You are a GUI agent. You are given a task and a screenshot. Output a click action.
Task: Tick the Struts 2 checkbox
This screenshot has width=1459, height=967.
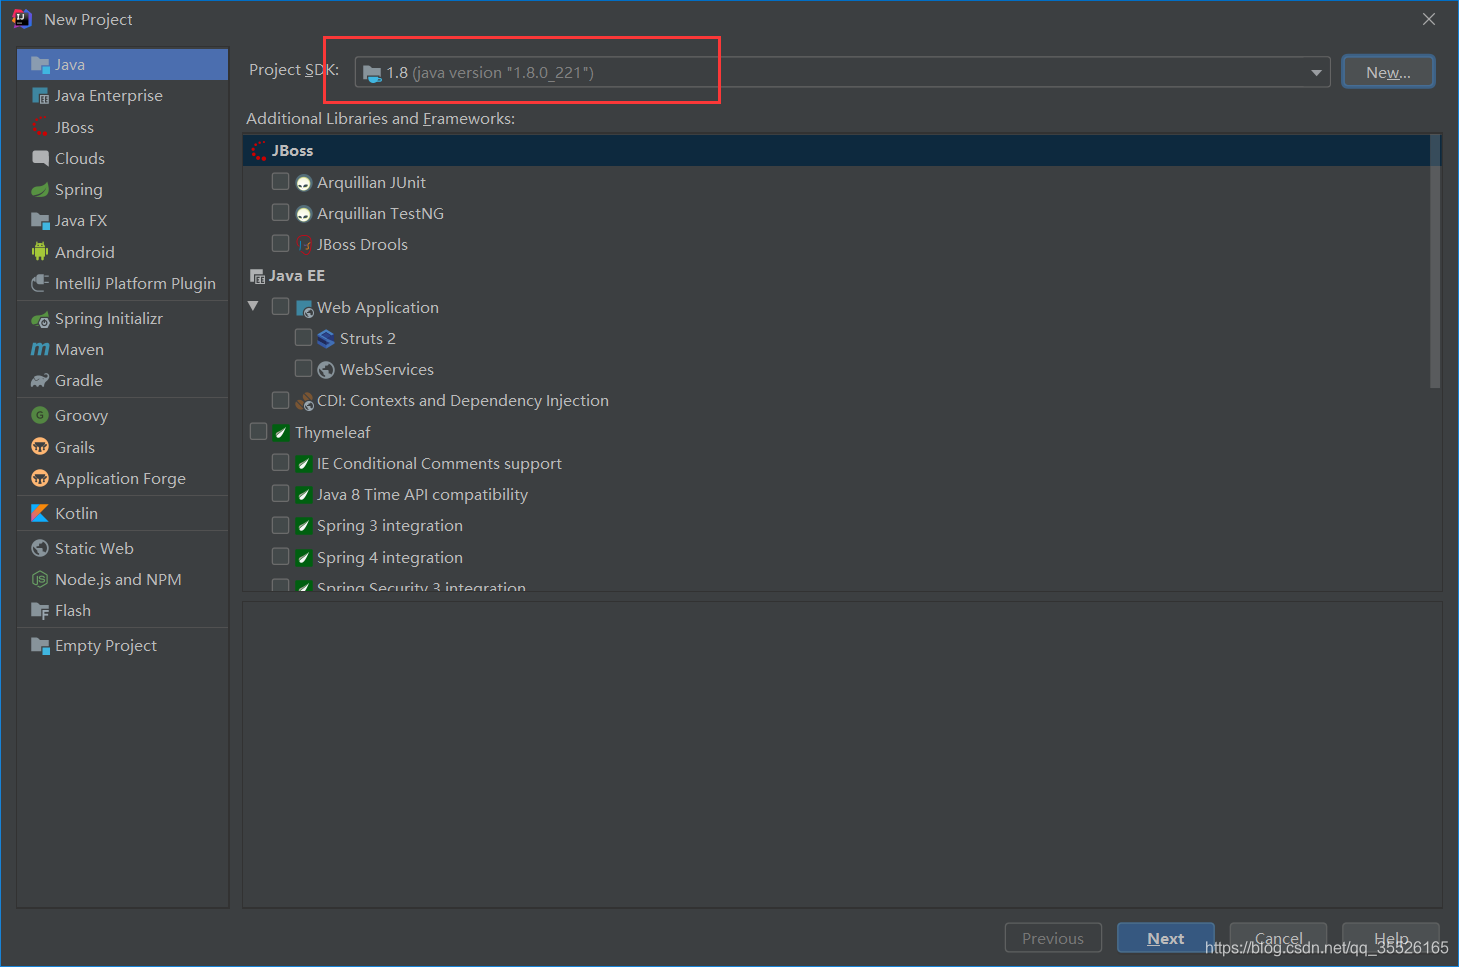pyautogui.click(x=303, y=338)
